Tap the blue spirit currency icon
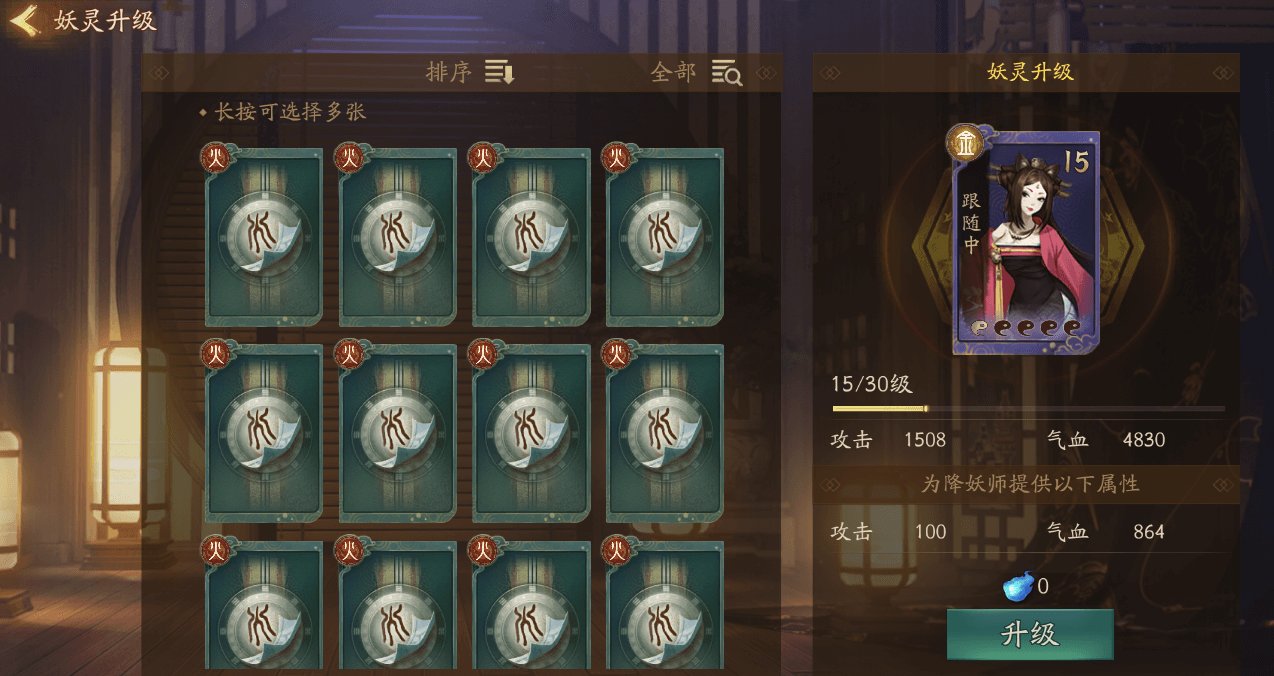 1018,587
